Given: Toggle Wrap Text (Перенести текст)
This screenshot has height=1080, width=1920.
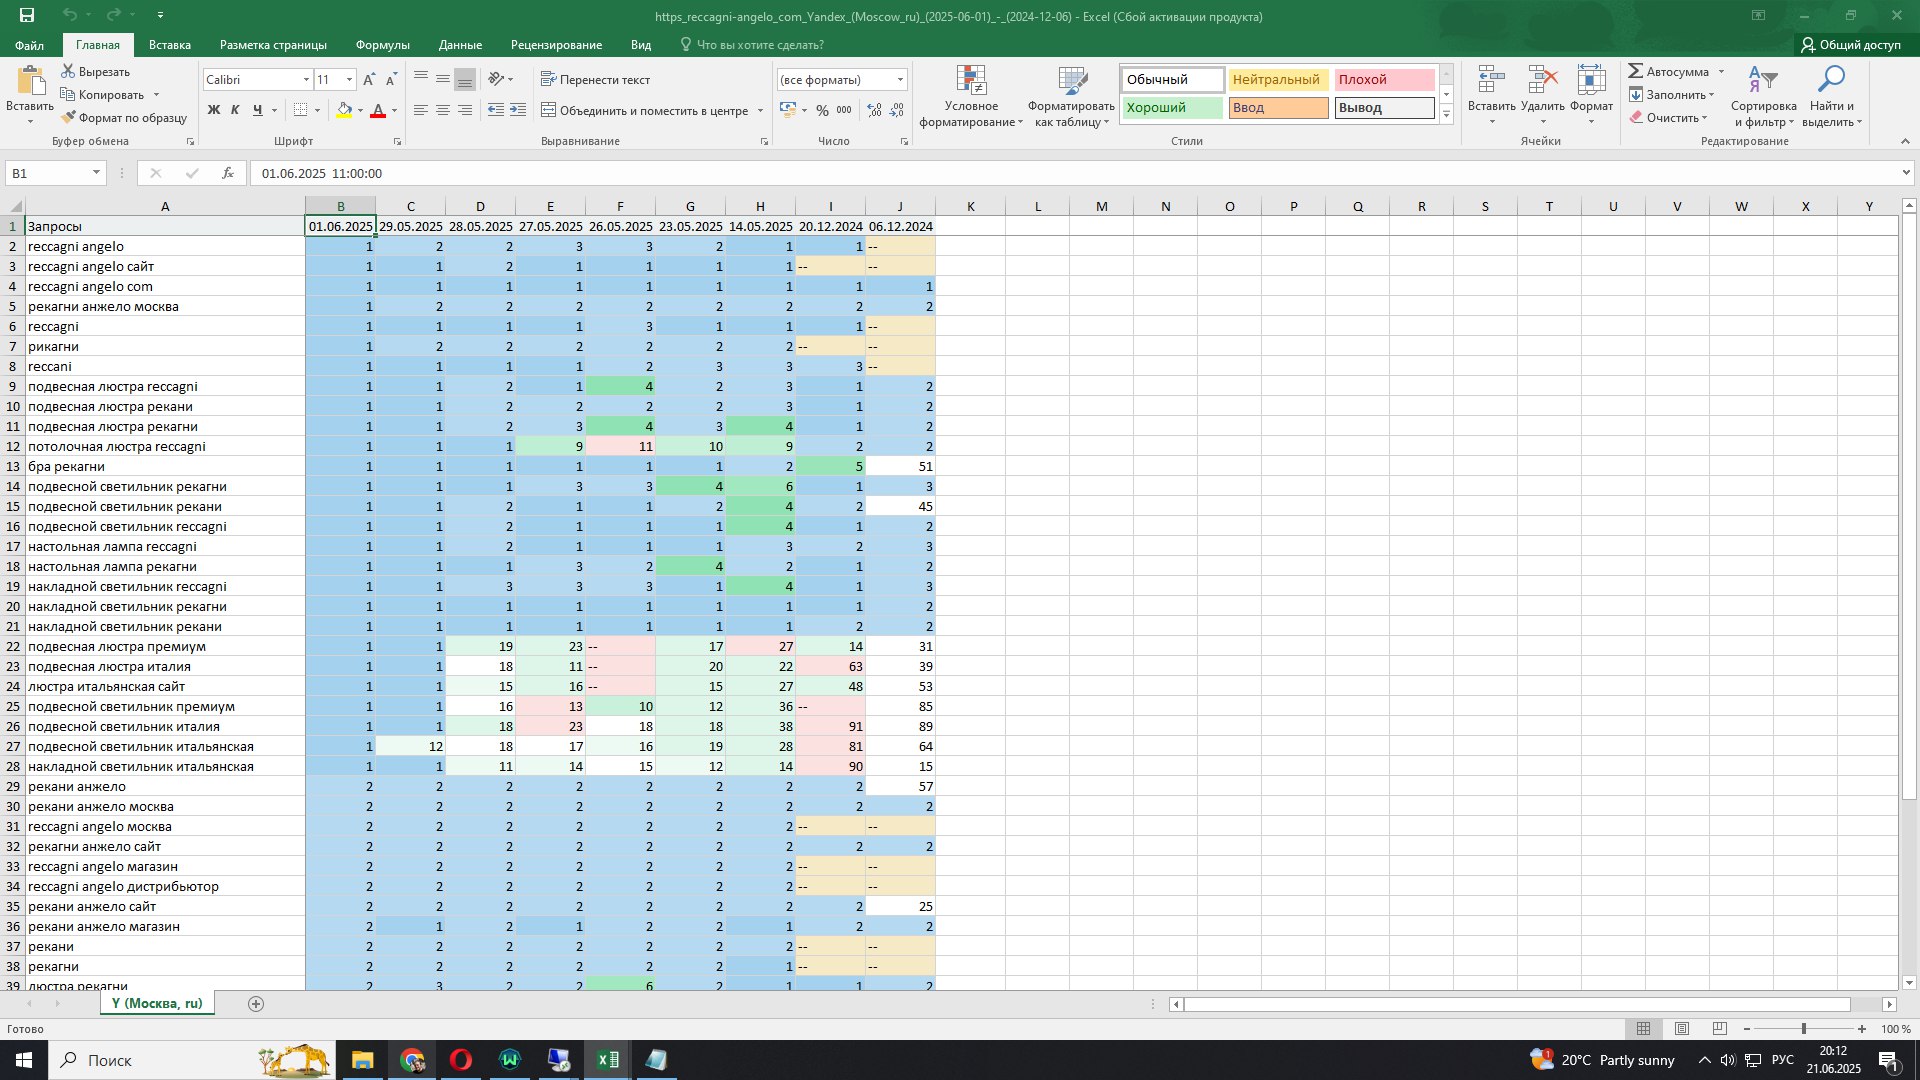Looking at the screenshot, I should tap(595, 79).
